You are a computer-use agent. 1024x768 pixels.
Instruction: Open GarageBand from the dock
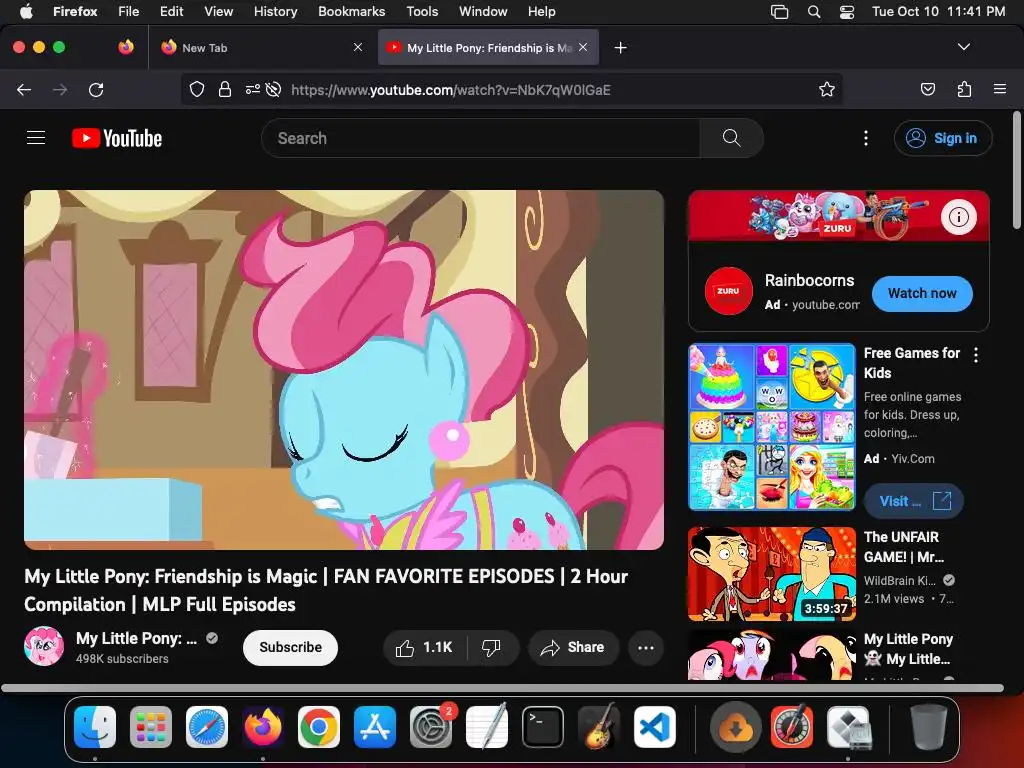click(x=598, y=727)
